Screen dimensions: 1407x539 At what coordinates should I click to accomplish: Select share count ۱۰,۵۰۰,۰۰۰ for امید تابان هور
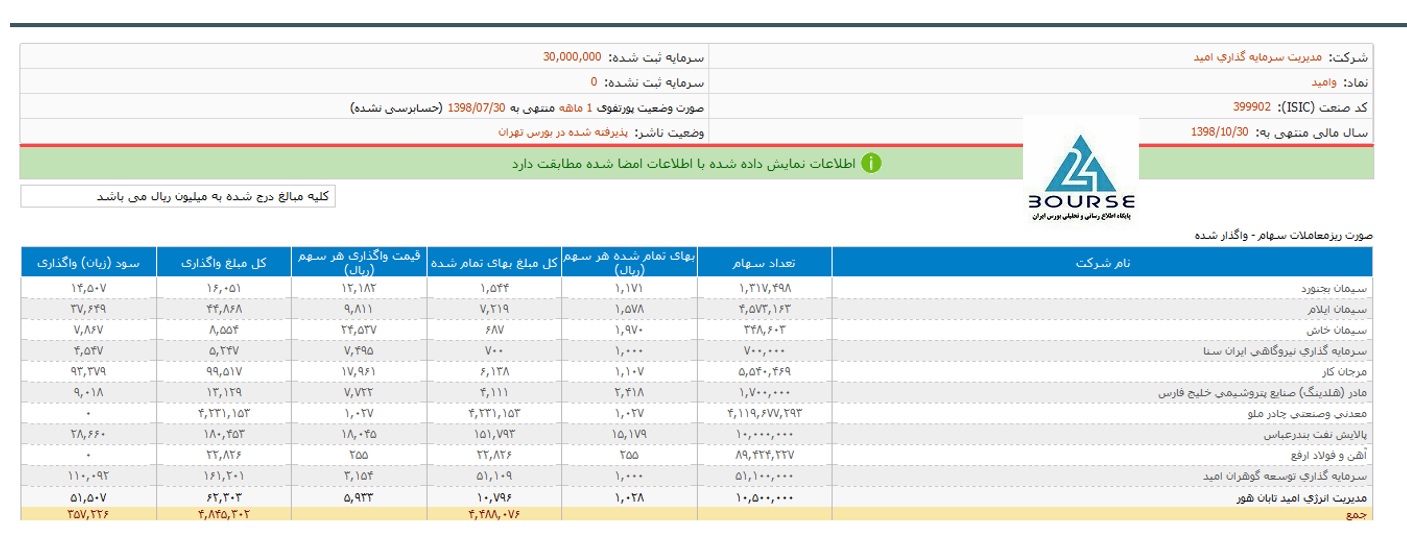pos(764,497)
